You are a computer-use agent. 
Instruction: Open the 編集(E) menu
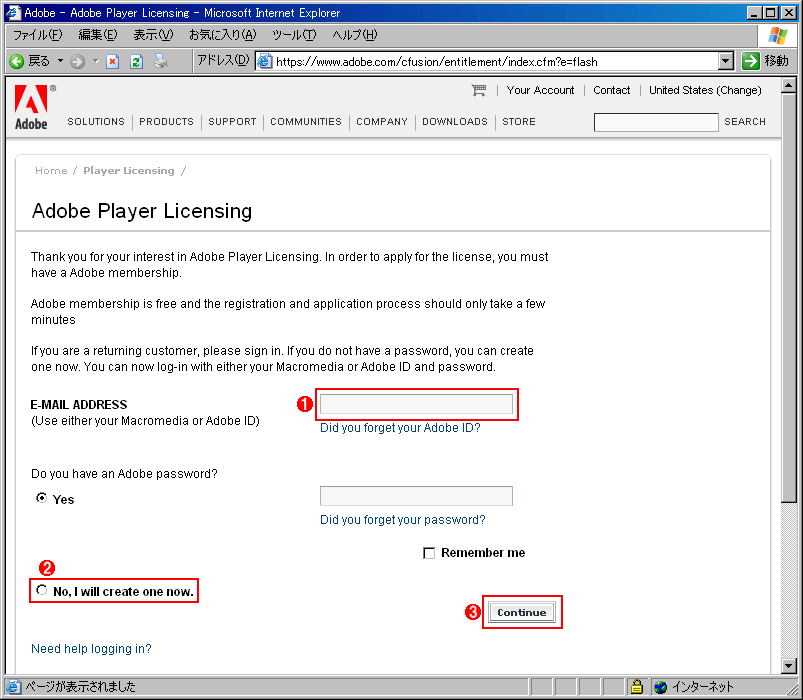click(x=98, y=35)
